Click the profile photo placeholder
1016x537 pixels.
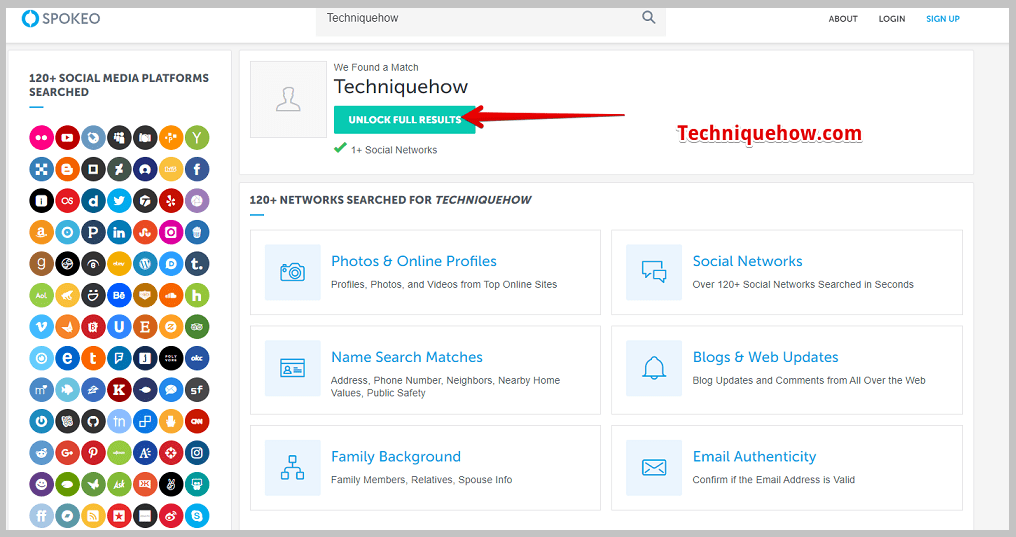[x=288, y=99]
